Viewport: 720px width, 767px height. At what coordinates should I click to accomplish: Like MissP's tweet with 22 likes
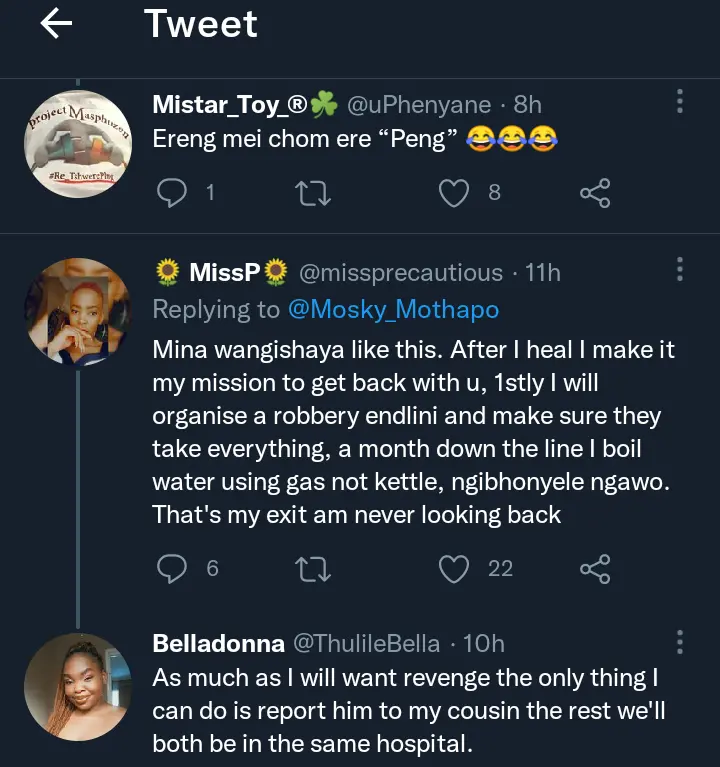click(456, 569)
